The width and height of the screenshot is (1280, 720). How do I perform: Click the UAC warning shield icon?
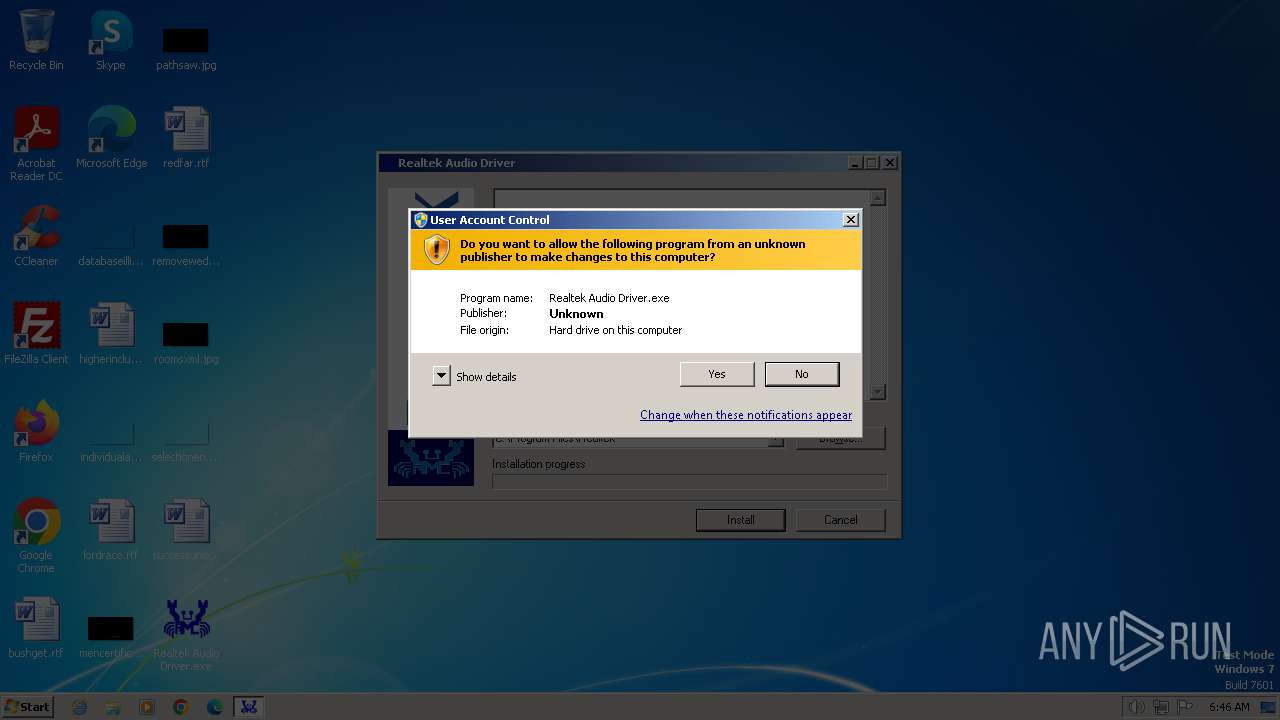pyautogui.click(x=437, y=250)
